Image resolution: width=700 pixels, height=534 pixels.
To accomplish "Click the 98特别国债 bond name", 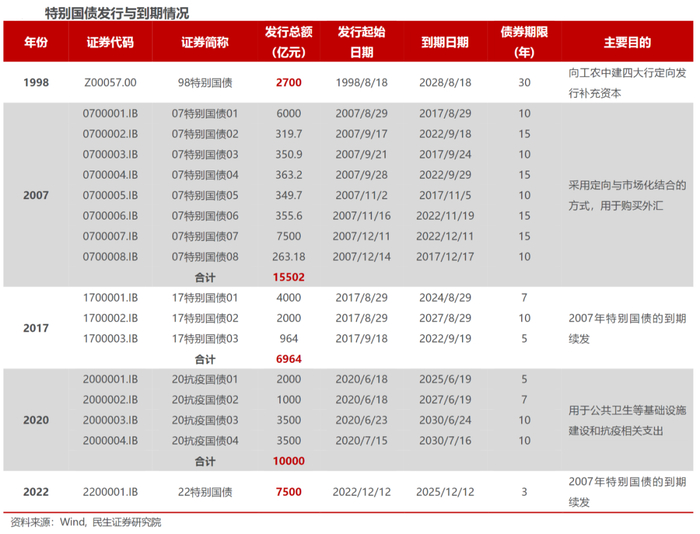I will 205,83.
